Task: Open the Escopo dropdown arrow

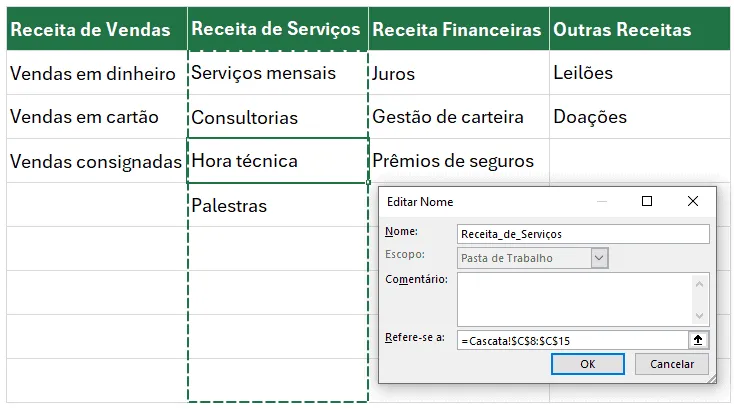Action: pyautogui.click(x=599, y=258)
